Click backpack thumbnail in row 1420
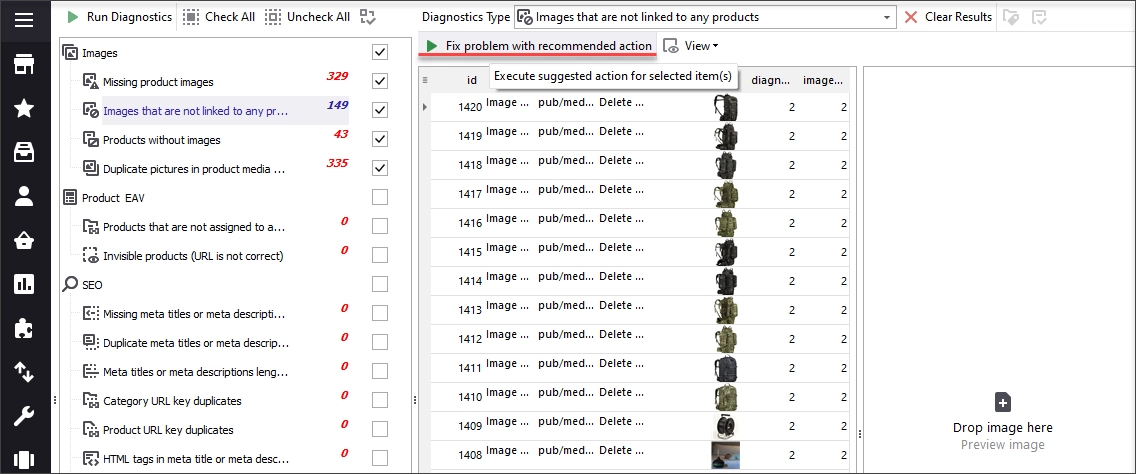The image size is (1136, 474). tap(724, 107)
